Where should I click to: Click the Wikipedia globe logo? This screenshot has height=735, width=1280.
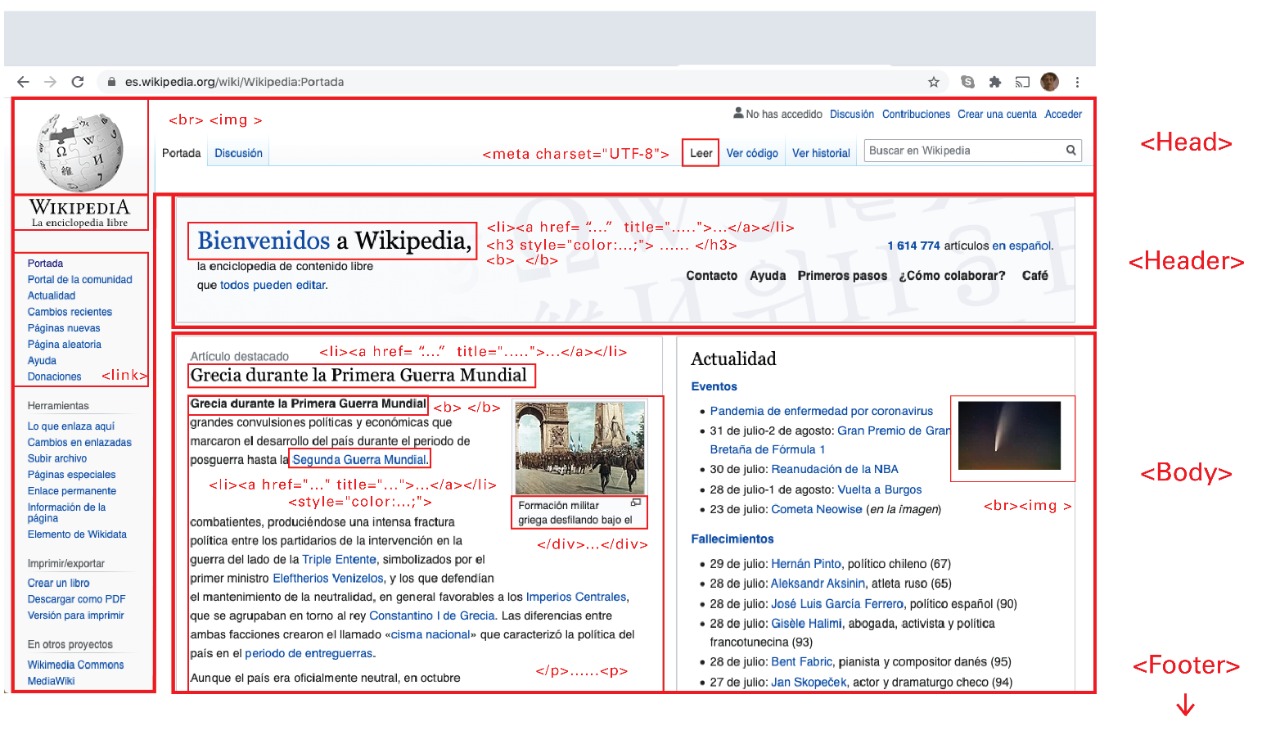[x=78, y=148]
